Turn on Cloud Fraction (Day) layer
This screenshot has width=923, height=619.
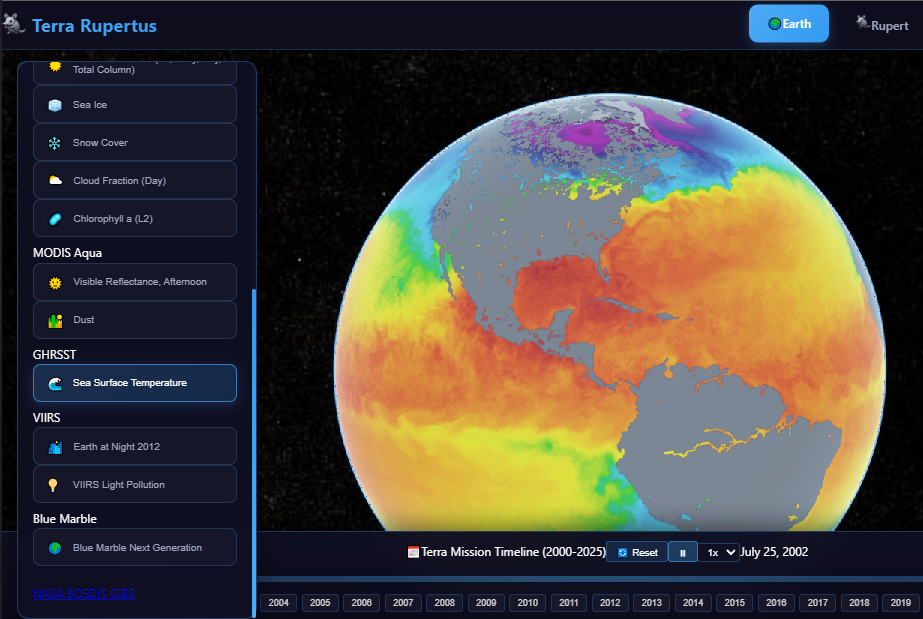135,180
